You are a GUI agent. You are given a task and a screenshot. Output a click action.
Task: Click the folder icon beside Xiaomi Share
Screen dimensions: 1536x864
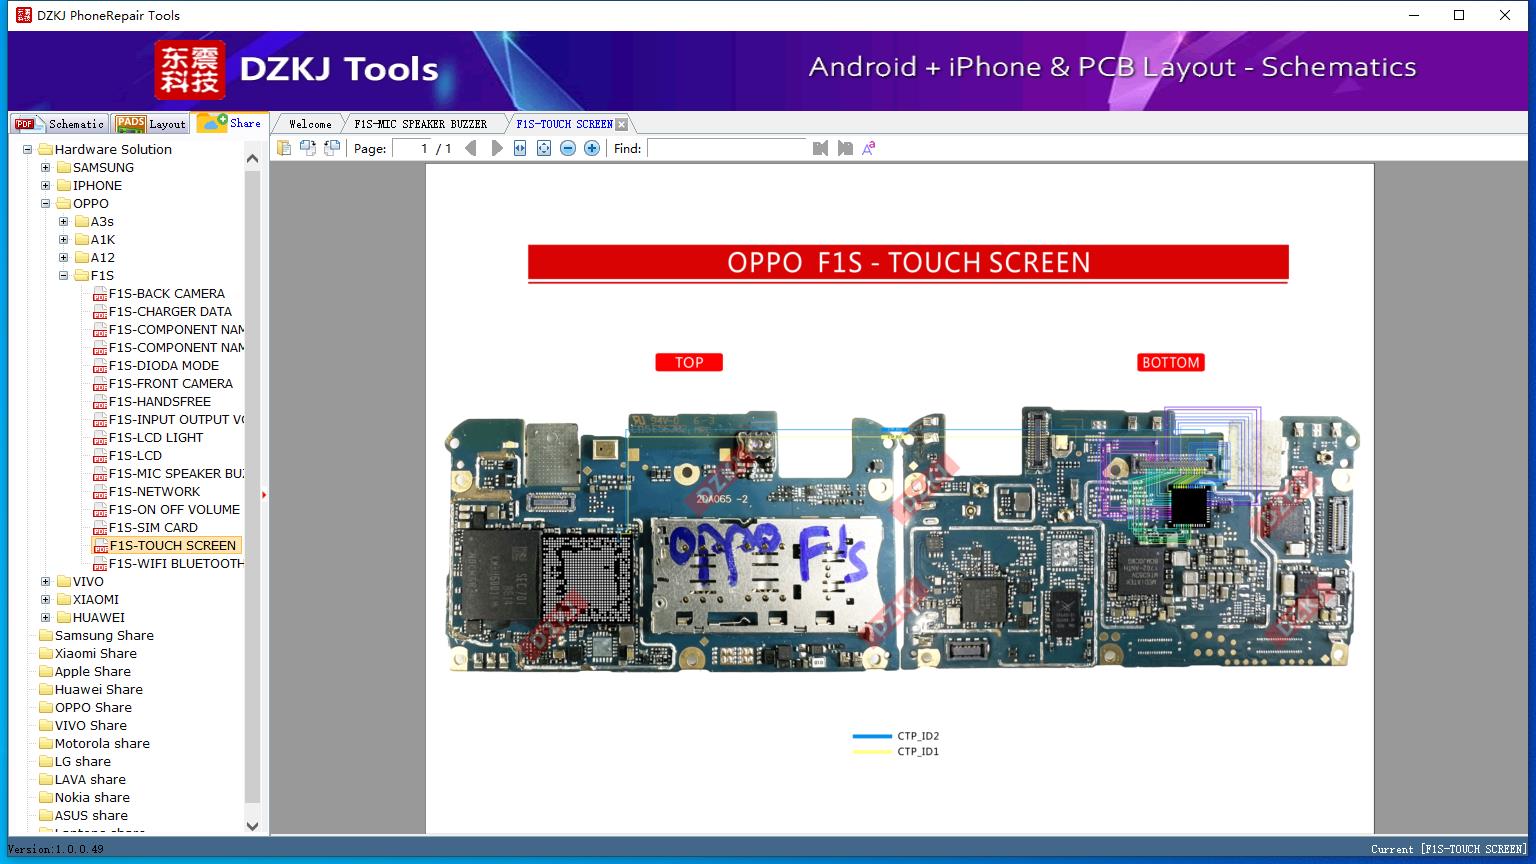tap(46, 654)
